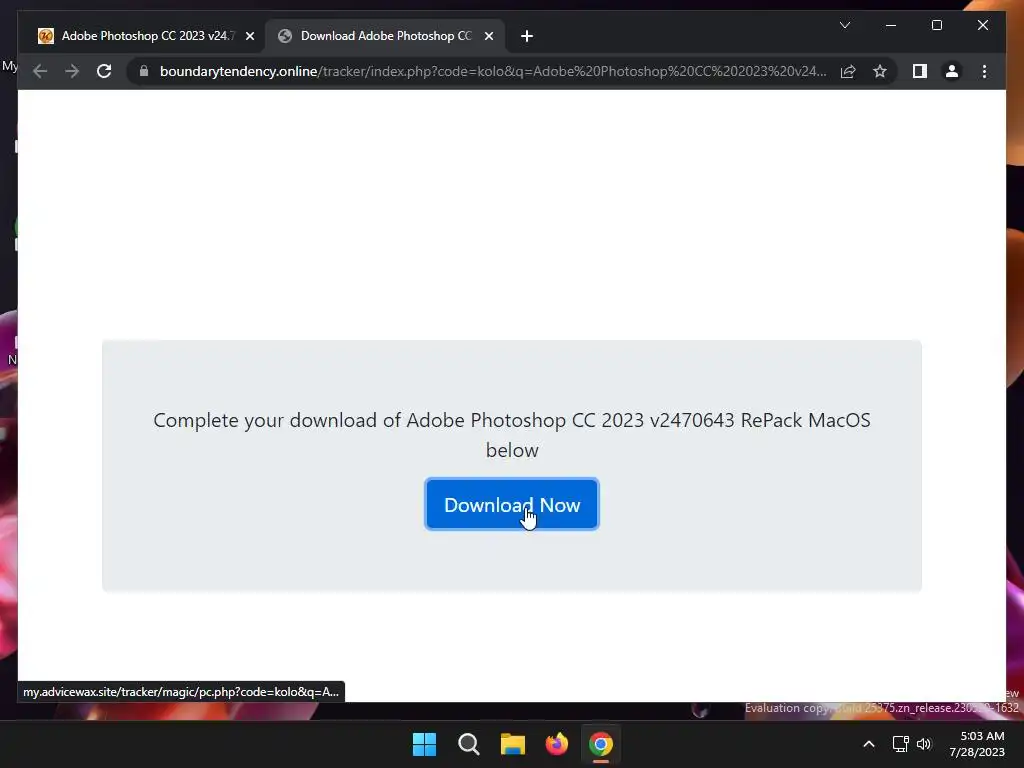Launch Firefox from the taskbar
The width and height of the screenshot is (1024, 768).
pos(556,744)
